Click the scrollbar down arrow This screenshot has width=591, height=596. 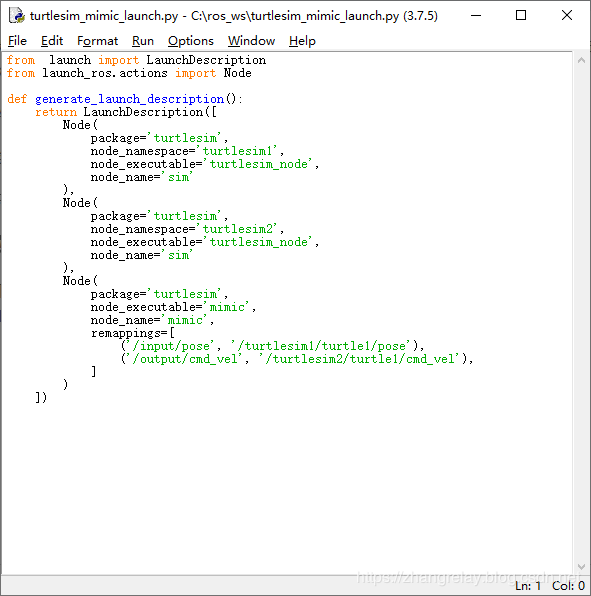(x=581, y=567)
